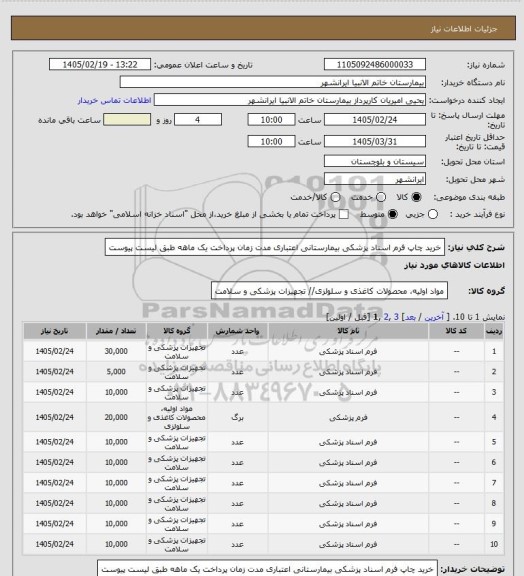Open اطلاعات تماس خریدار link
This screenshot has height=576, width=524.
pos(114,100)
